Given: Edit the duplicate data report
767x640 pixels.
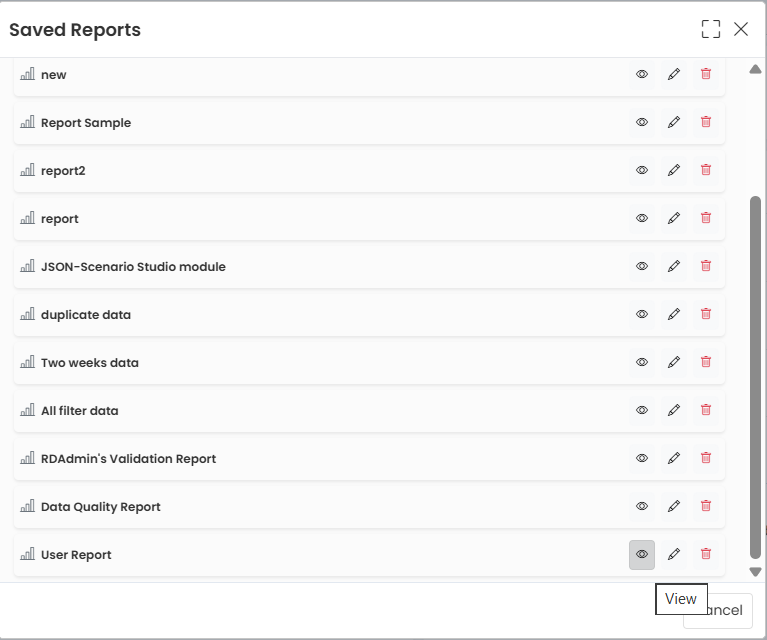Looking at the screenshot, I should coord(674,314).
